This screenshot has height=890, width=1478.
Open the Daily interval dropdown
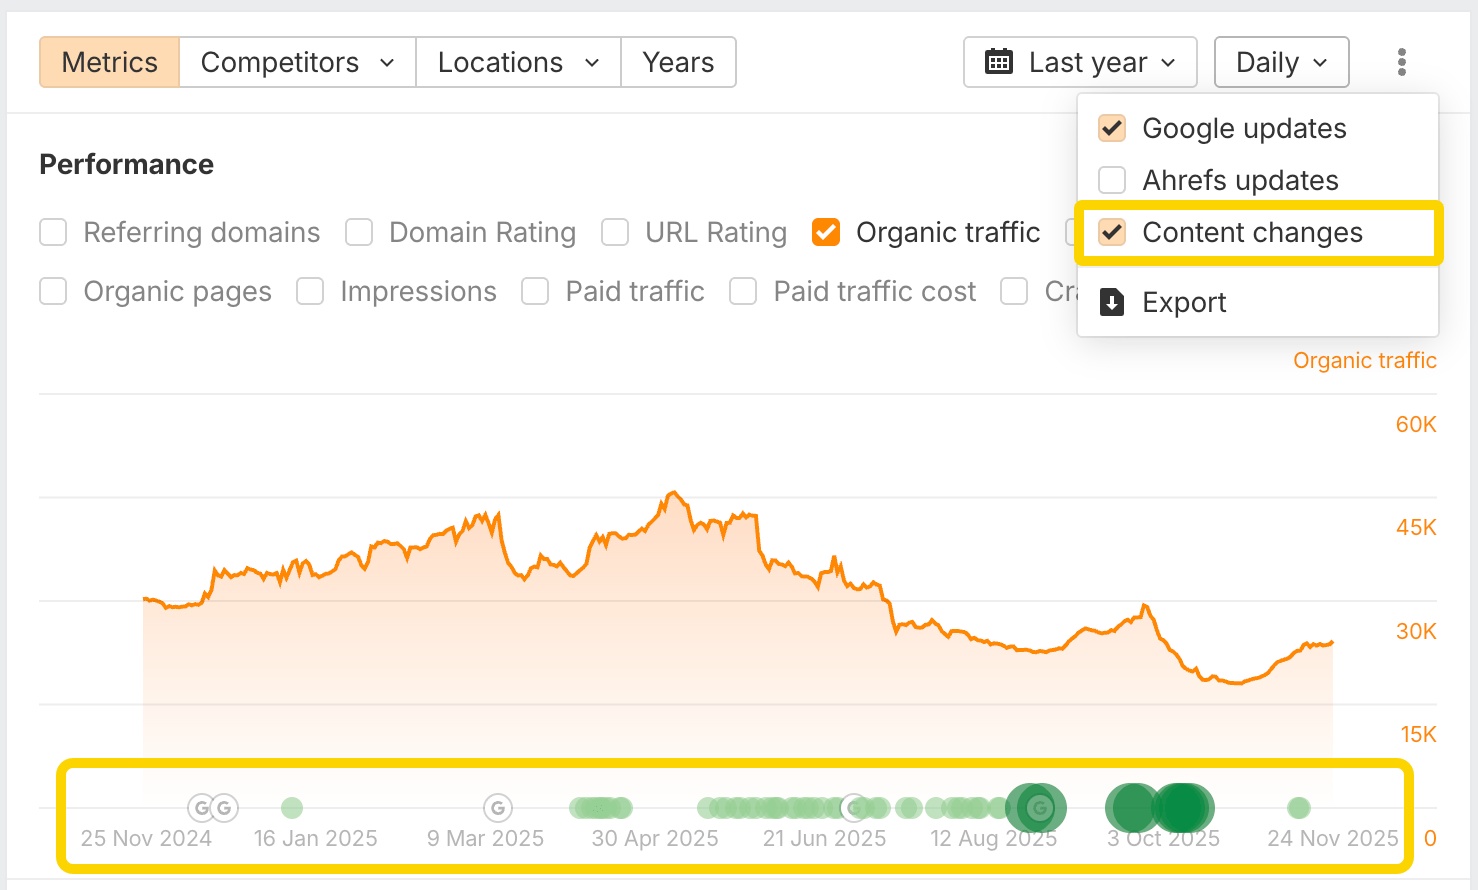[1281, 62]
